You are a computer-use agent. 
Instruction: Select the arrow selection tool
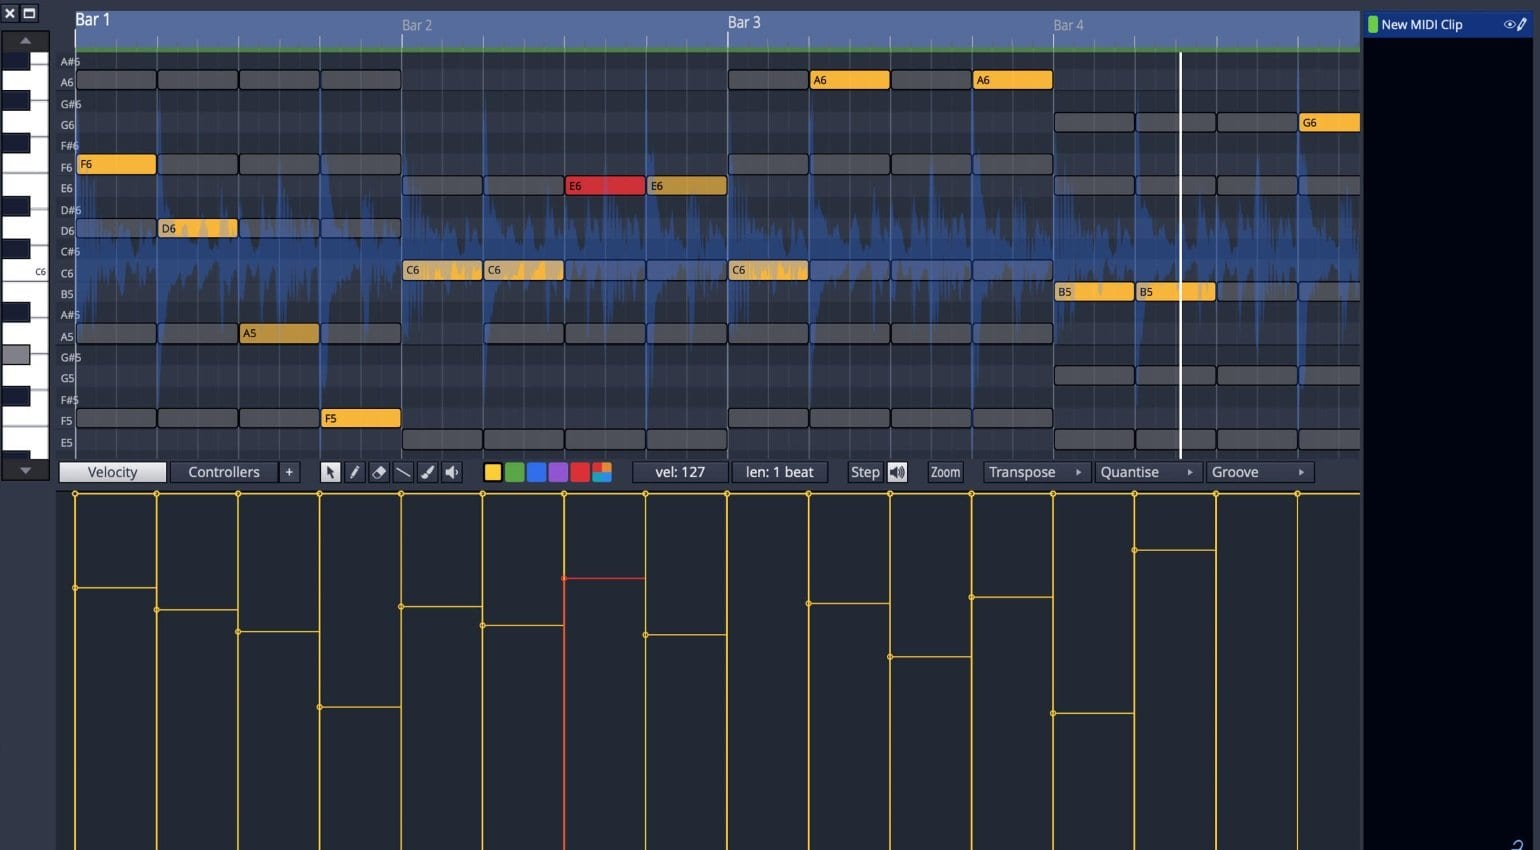click(330, 472)
